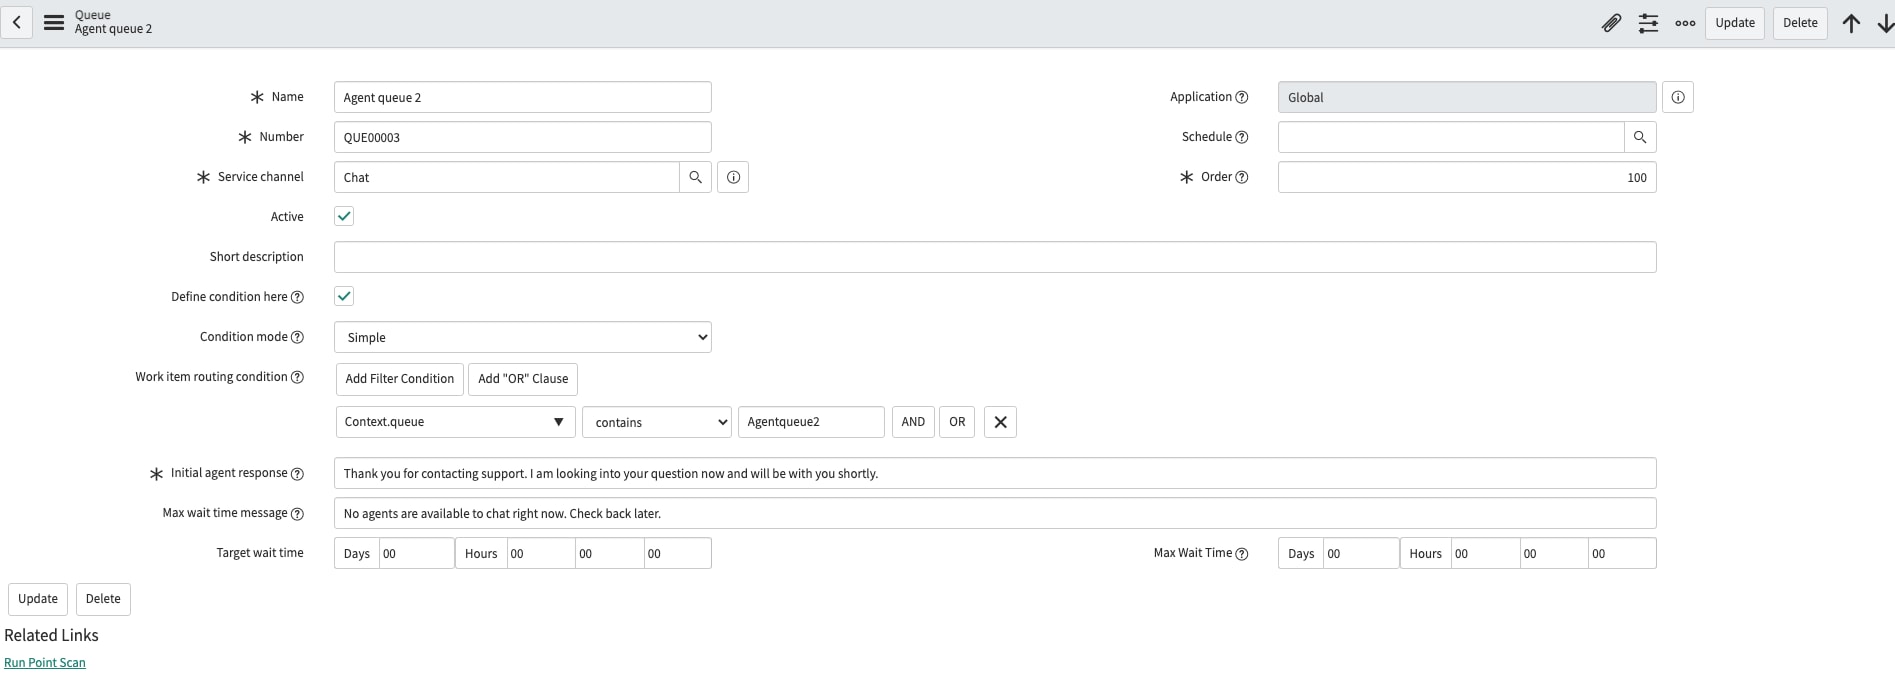The width and height of the screenshot is (1895, 687).
Task: Click Add "OR" Clause button
Action: tap(523, 379)
